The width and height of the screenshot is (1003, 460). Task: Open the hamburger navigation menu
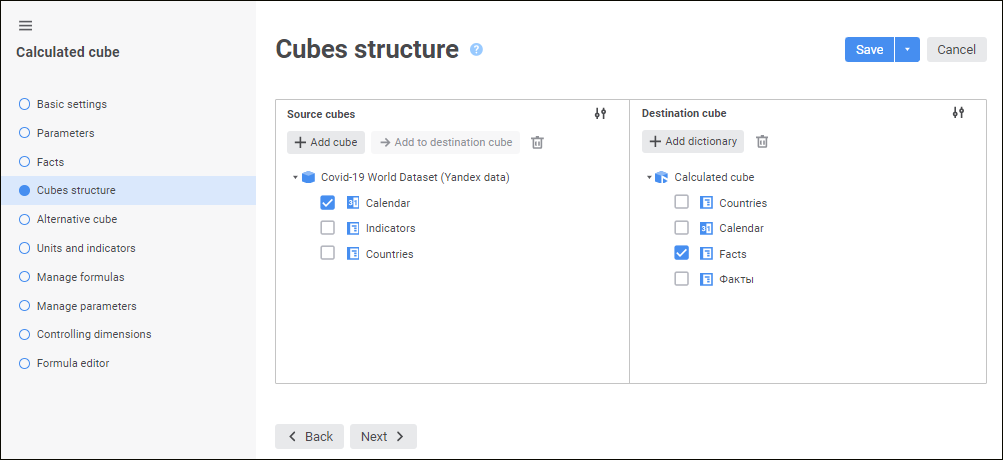25,25
